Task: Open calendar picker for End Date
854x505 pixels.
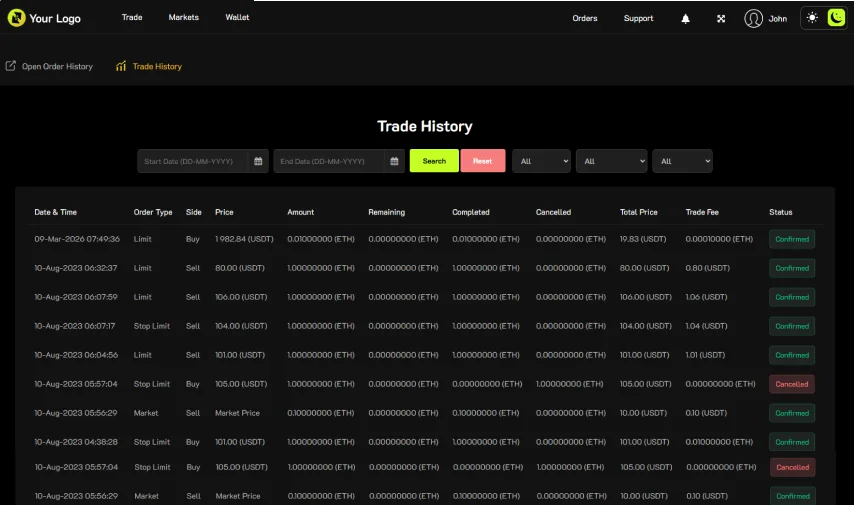Action: pos(394,161)
